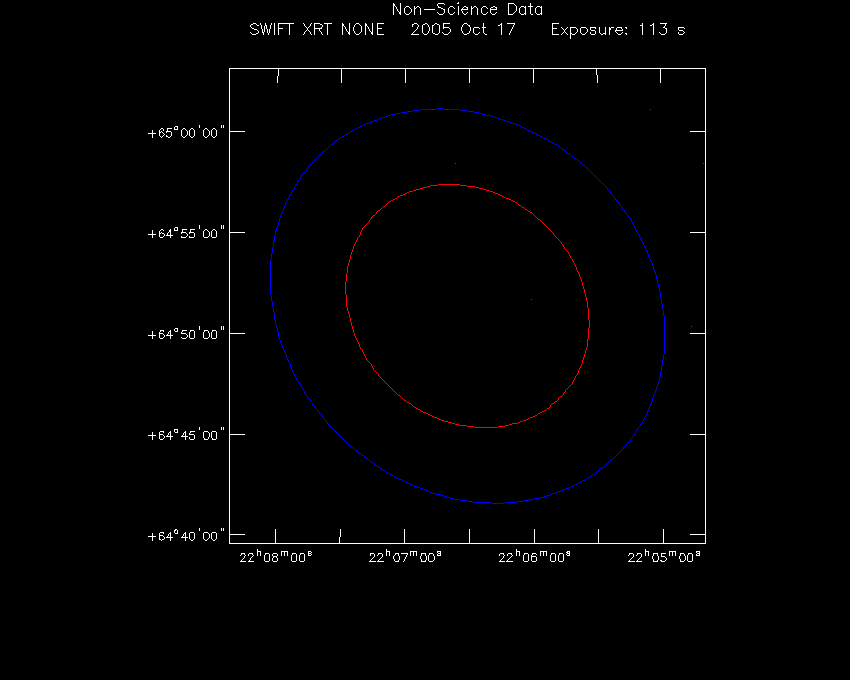850x680 pixels.
Task: Click the 22h05m00s right ascension label
Action: click(x=664, y=557)
